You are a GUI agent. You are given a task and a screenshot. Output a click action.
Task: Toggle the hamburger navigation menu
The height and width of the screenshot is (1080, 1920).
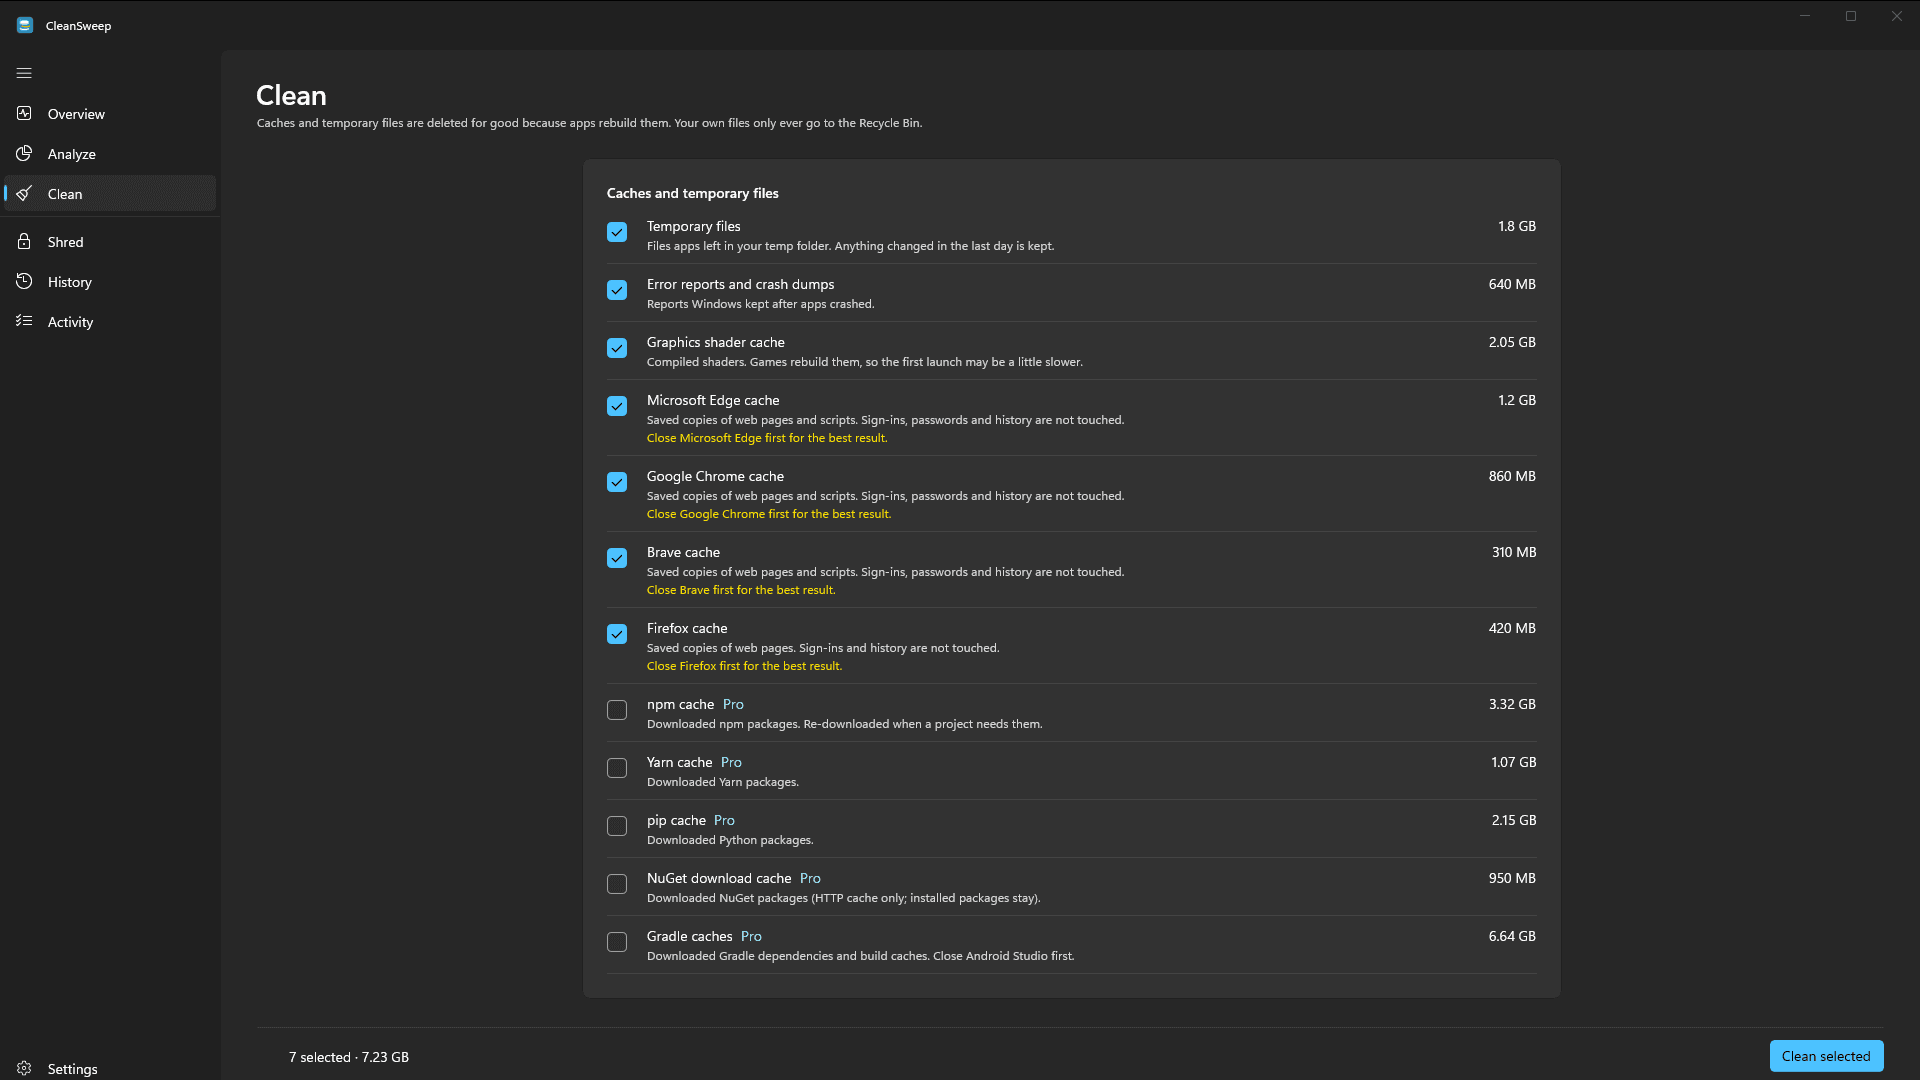(x=24, y=73)
